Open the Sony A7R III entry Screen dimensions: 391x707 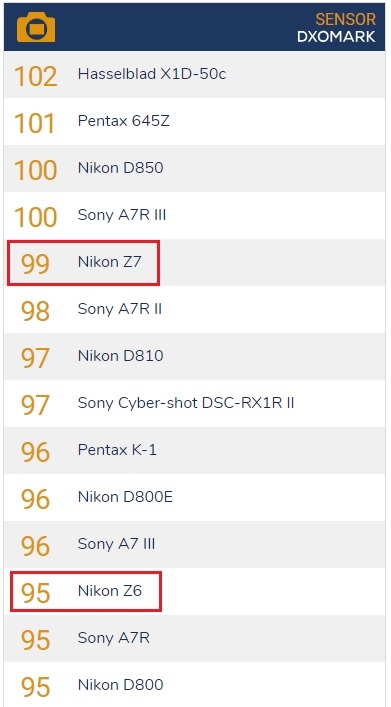coord(195,216)
